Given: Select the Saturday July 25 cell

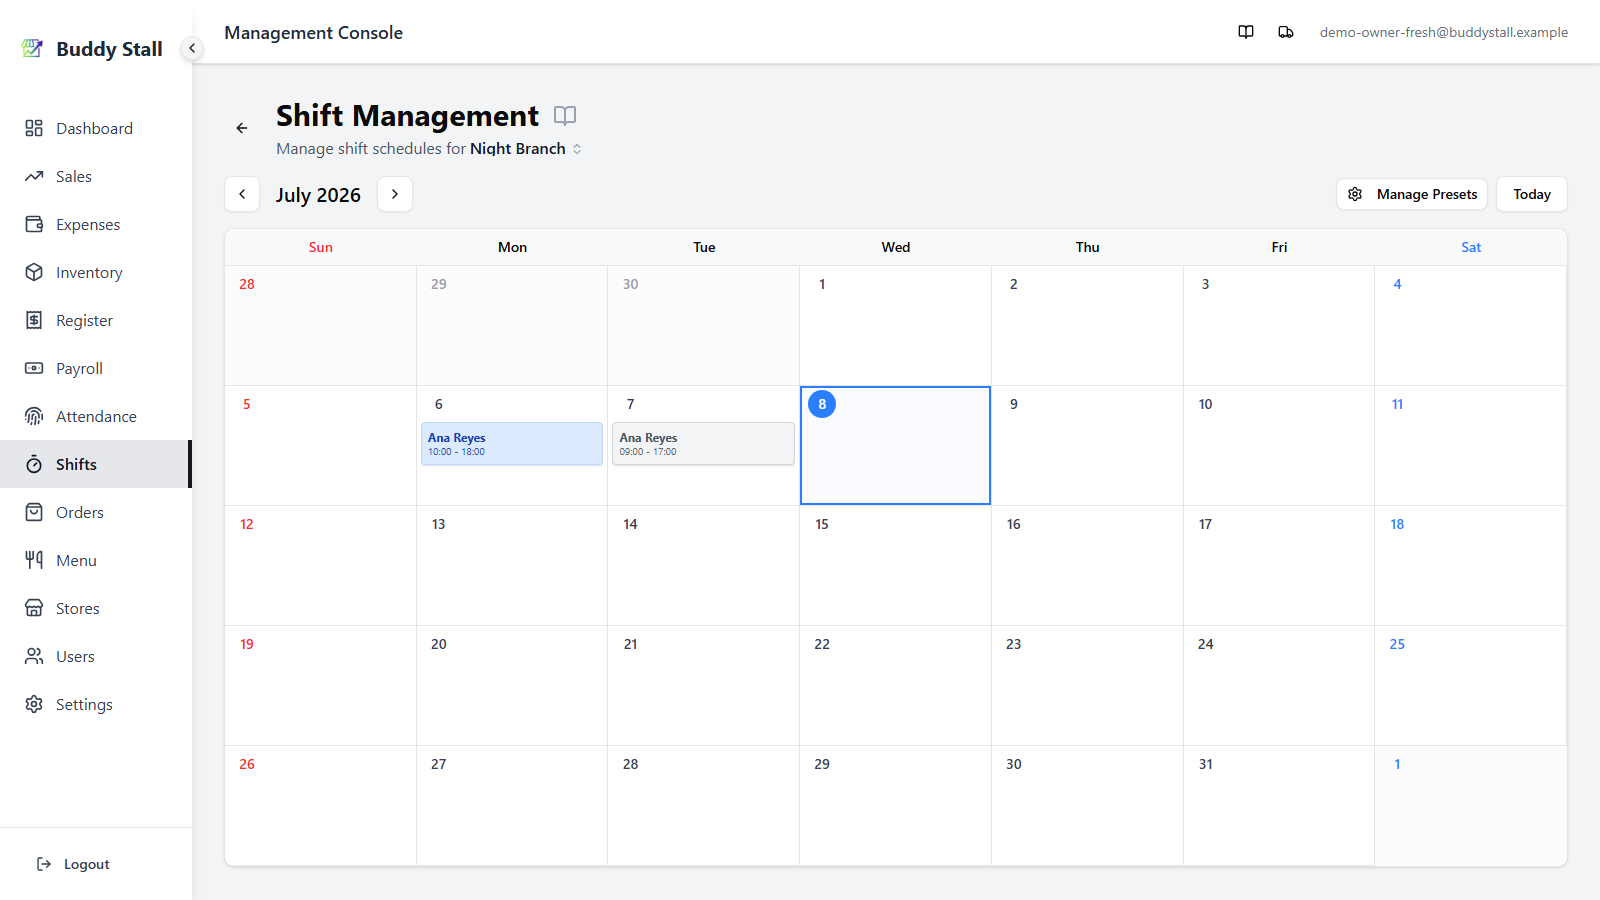Looking at the screenshot, I should pyautogui.click(x=1470, y=686).
